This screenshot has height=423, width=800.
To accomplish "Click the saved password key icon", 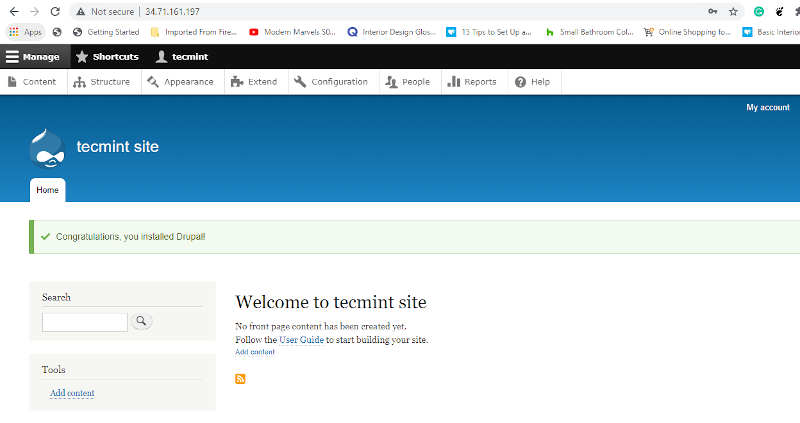I will tap(712, 12).
